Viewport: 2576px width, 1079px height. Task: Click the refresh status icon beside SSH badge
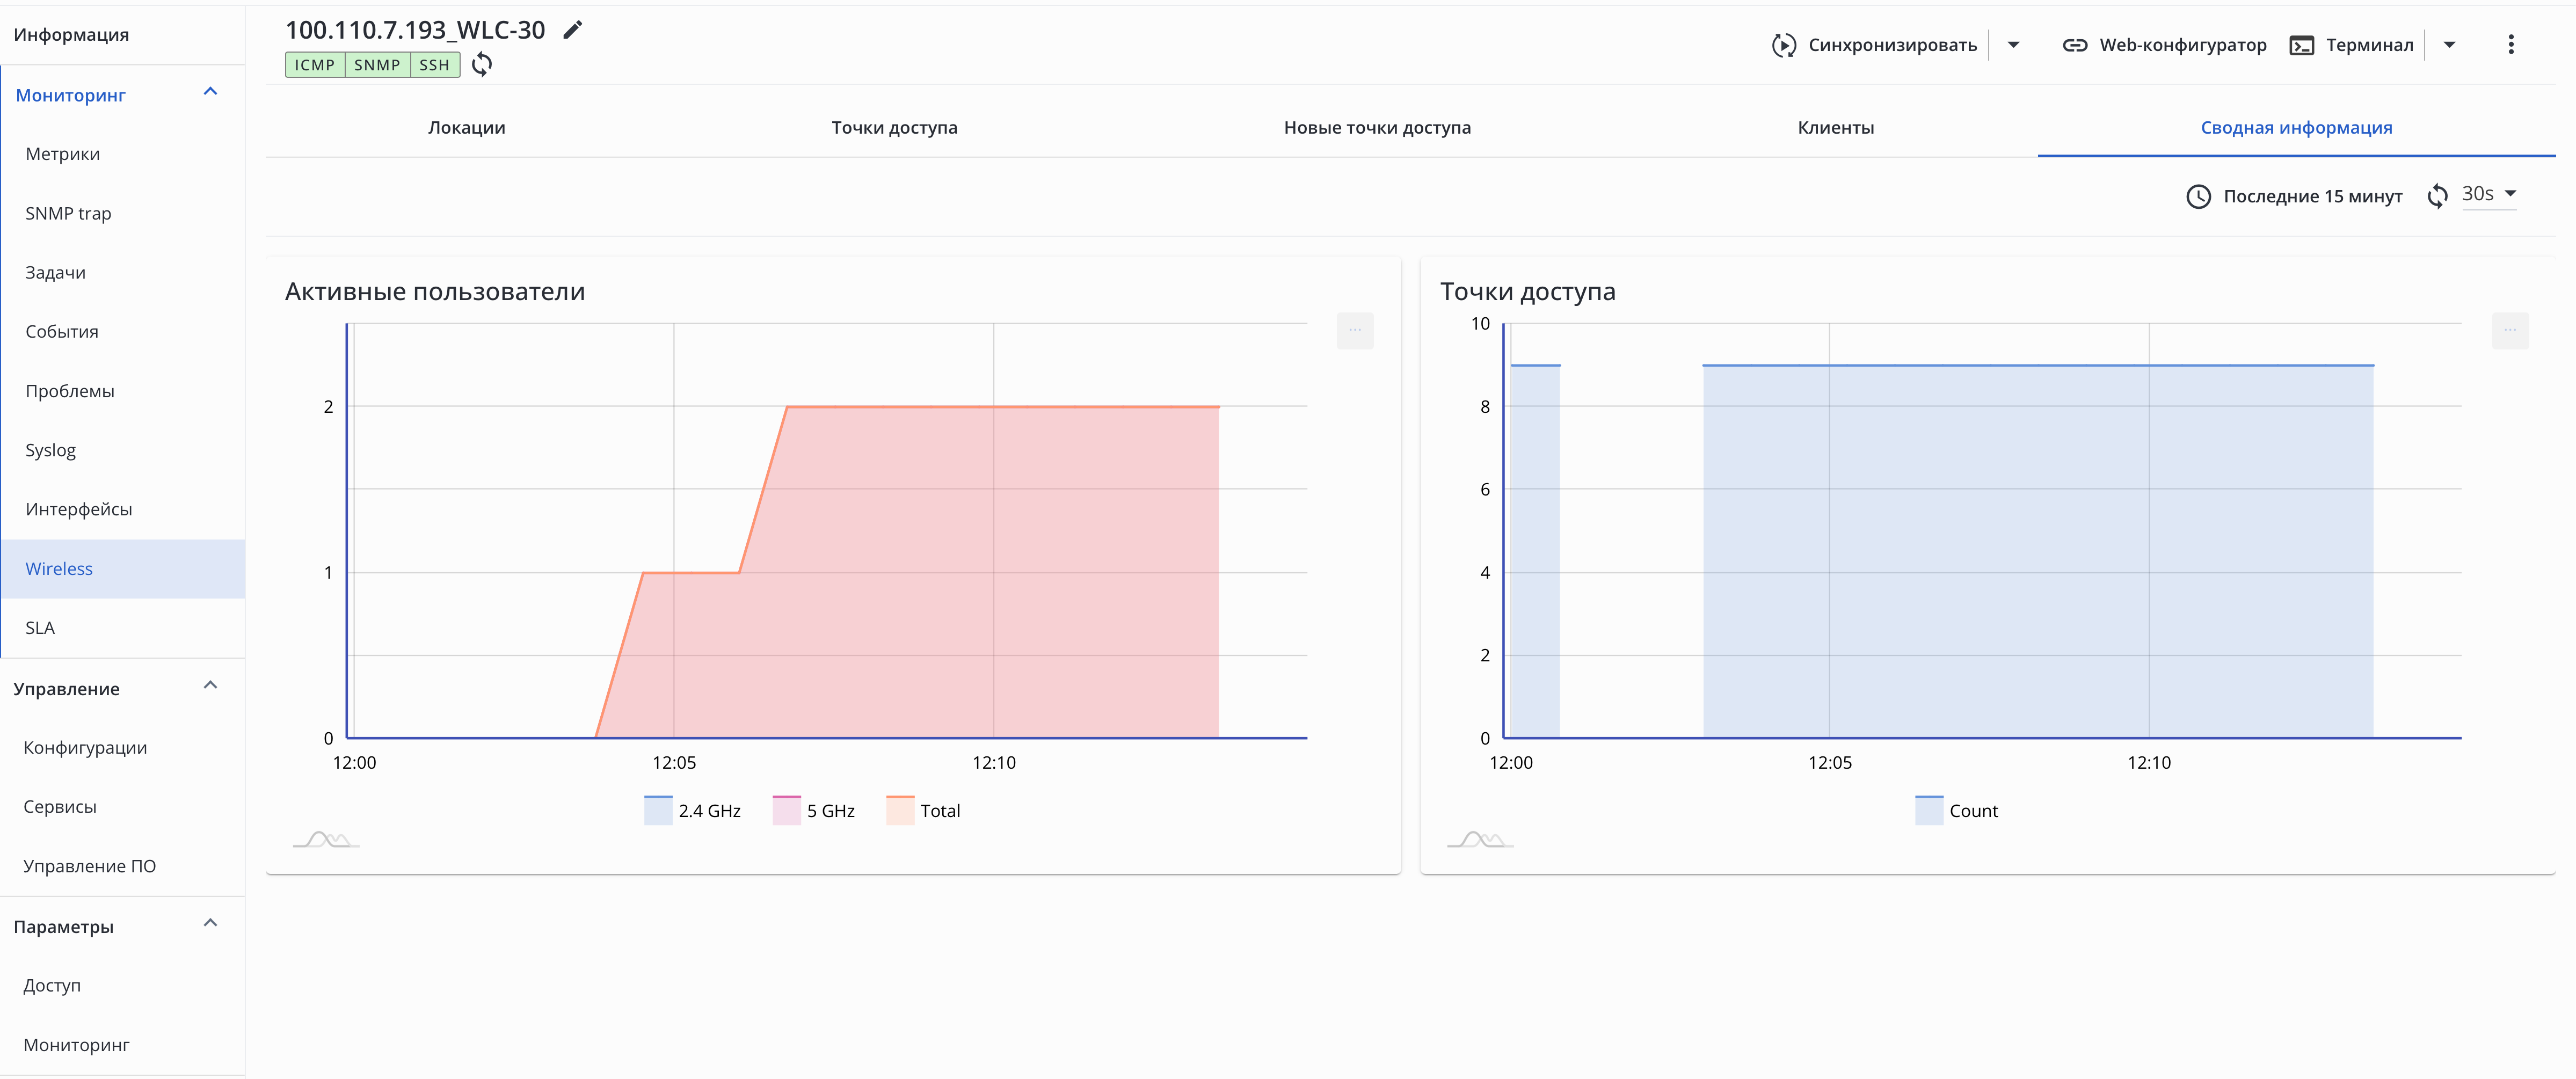pos(482,65)
